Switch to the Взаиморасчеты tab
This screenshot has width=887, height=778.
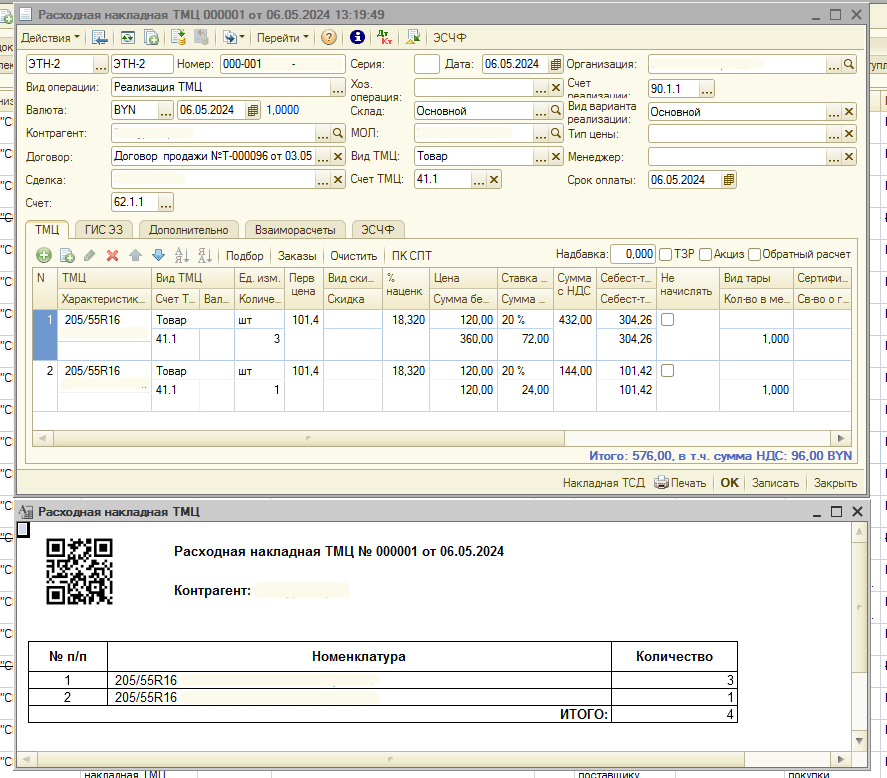(x=294, y=230)
